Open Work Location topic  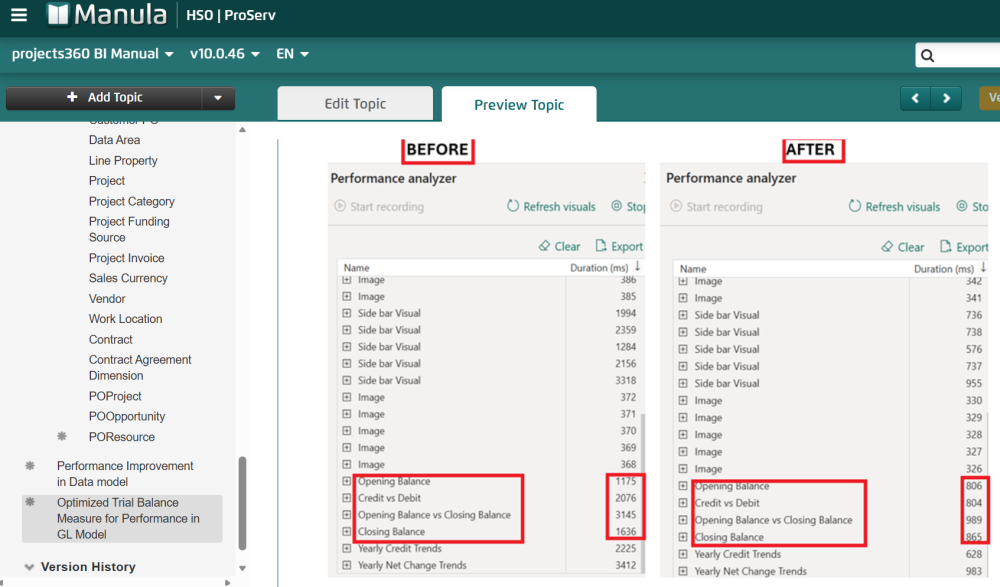[126, 318]
